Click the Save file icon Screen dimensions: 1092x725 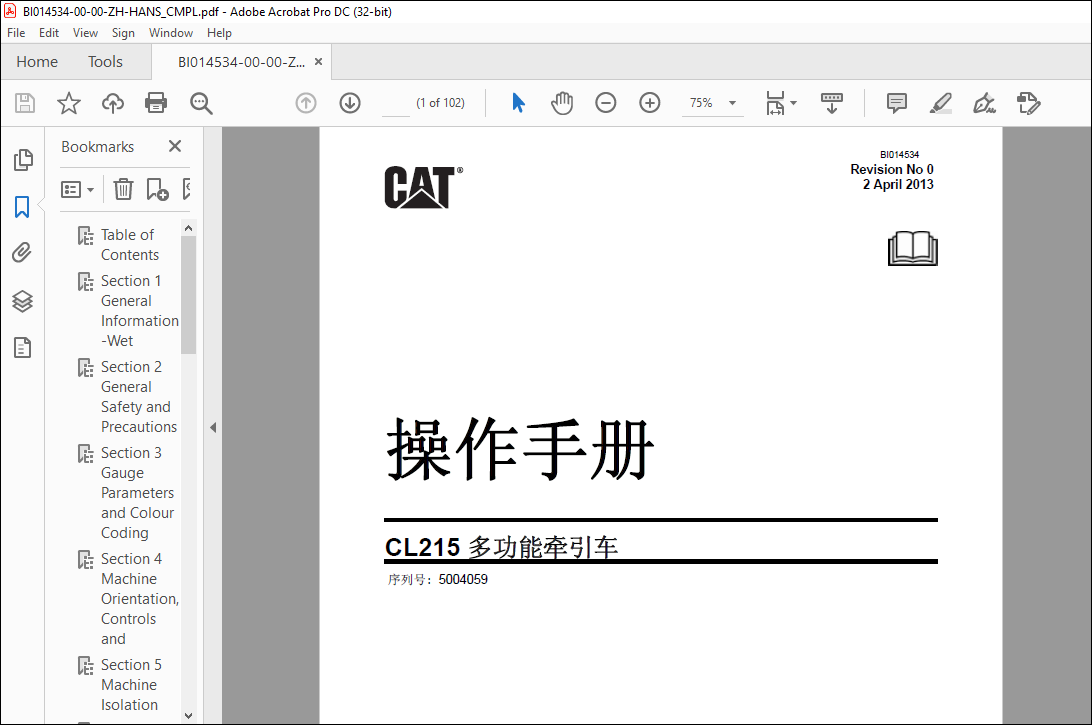25,103
